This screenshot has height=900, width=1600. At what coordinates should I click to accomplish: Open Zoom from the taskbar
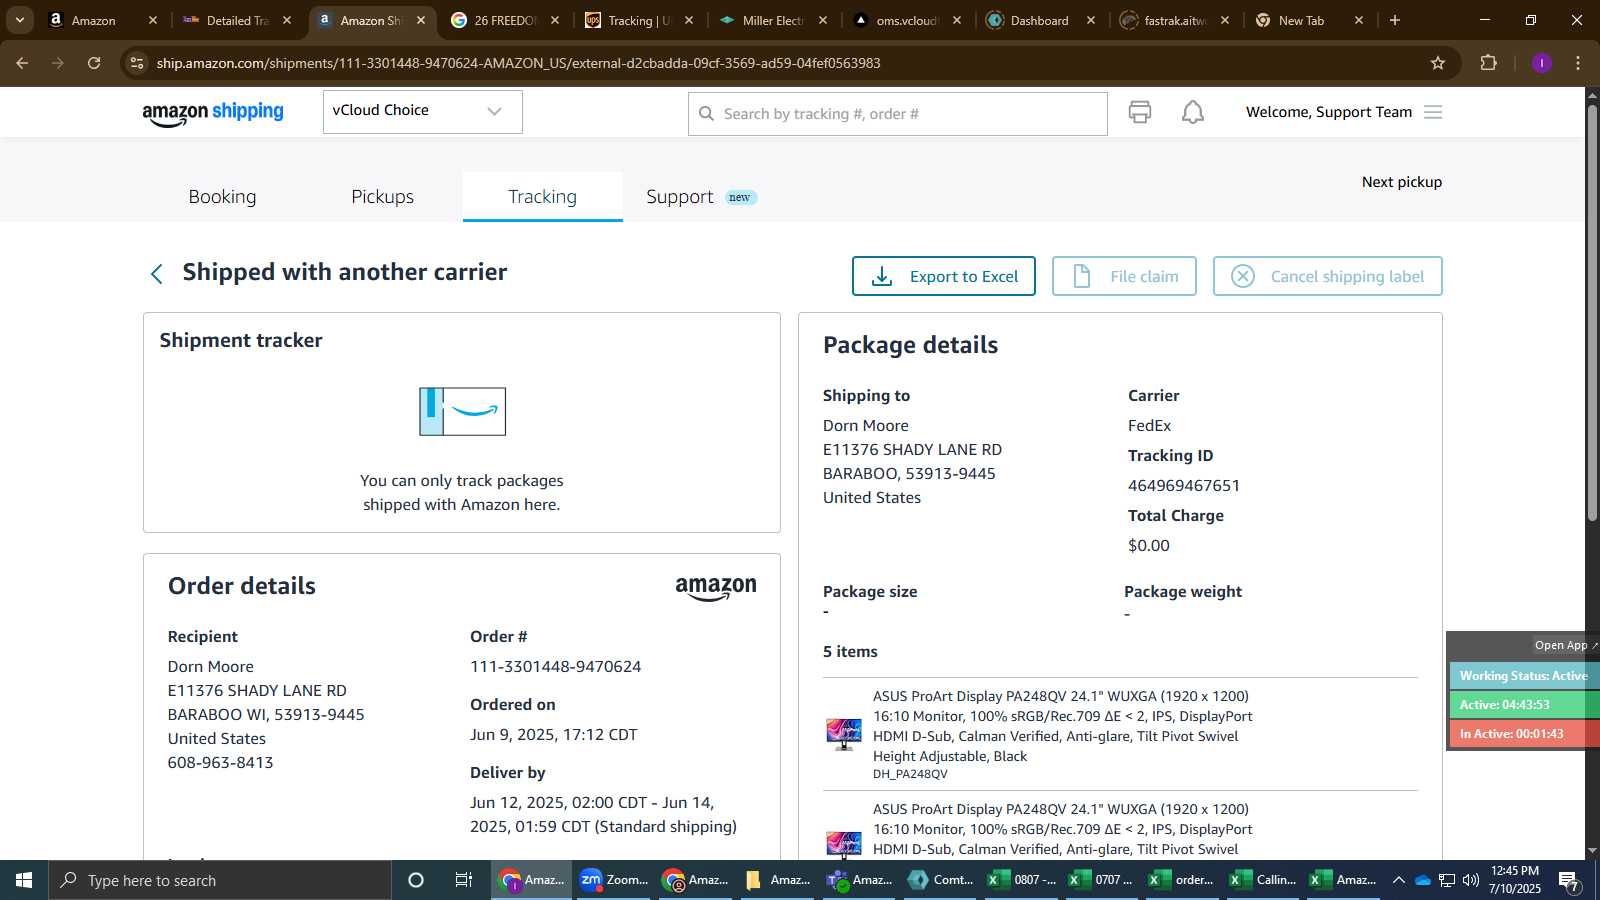coord(614,880)
